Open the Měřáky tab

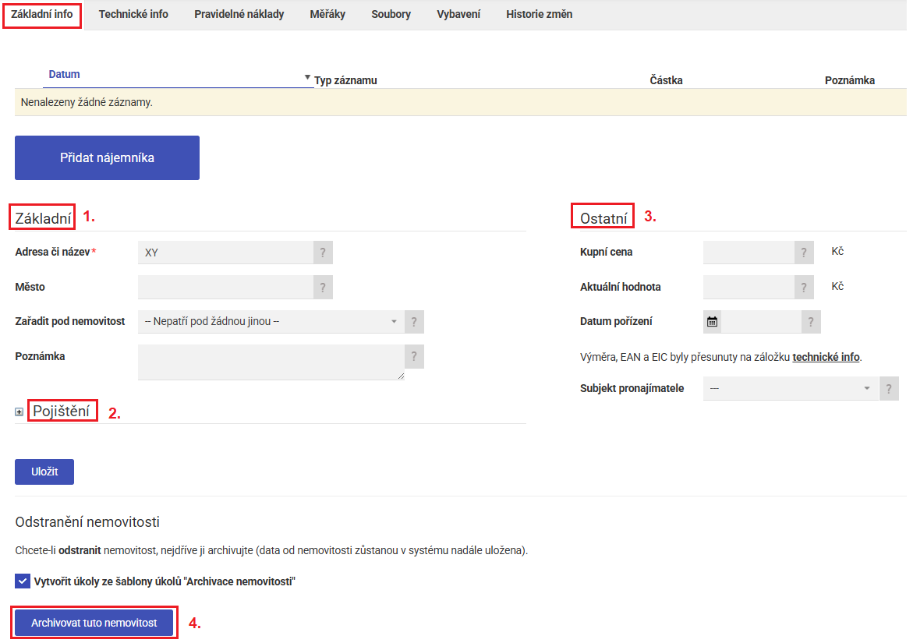point(327,15)
